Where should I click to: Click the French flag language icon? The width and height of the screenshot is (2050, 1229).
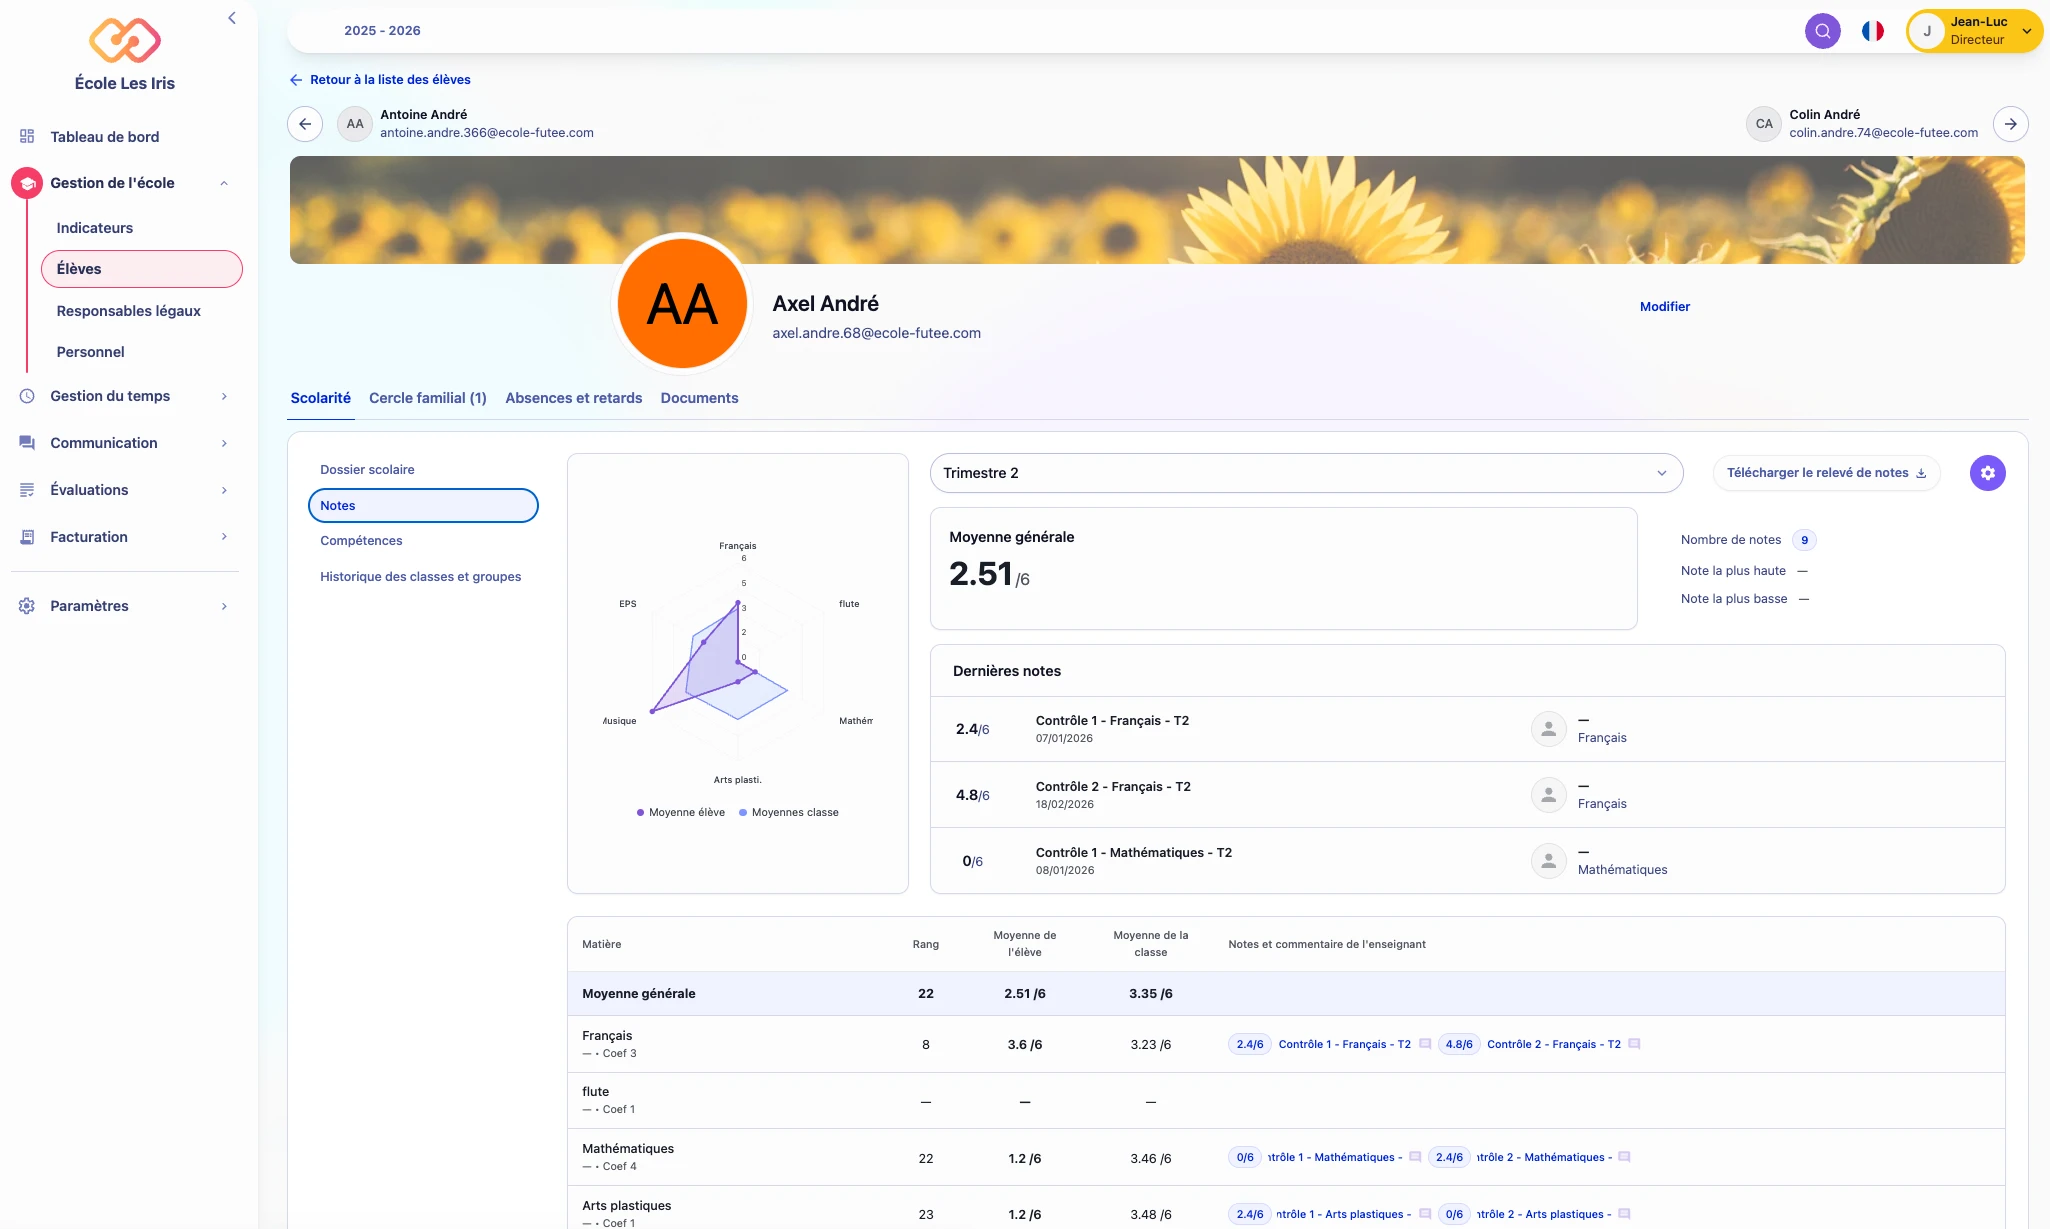1873,31
